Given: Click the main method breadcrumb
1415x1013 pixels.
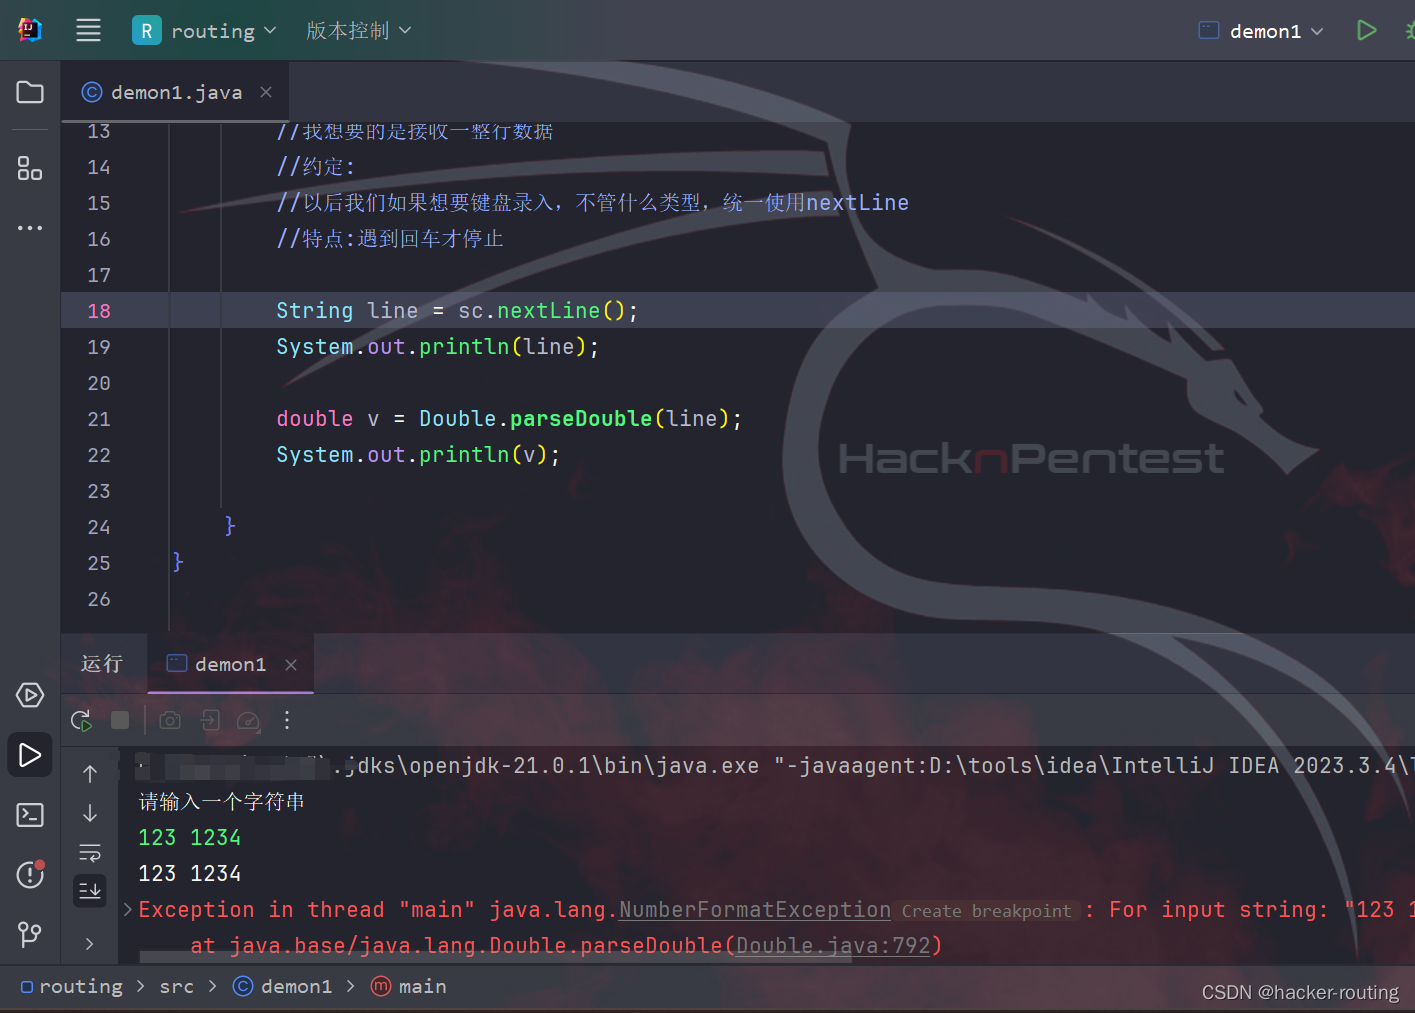Looking at the screenshot, I should tap(409, 987).
